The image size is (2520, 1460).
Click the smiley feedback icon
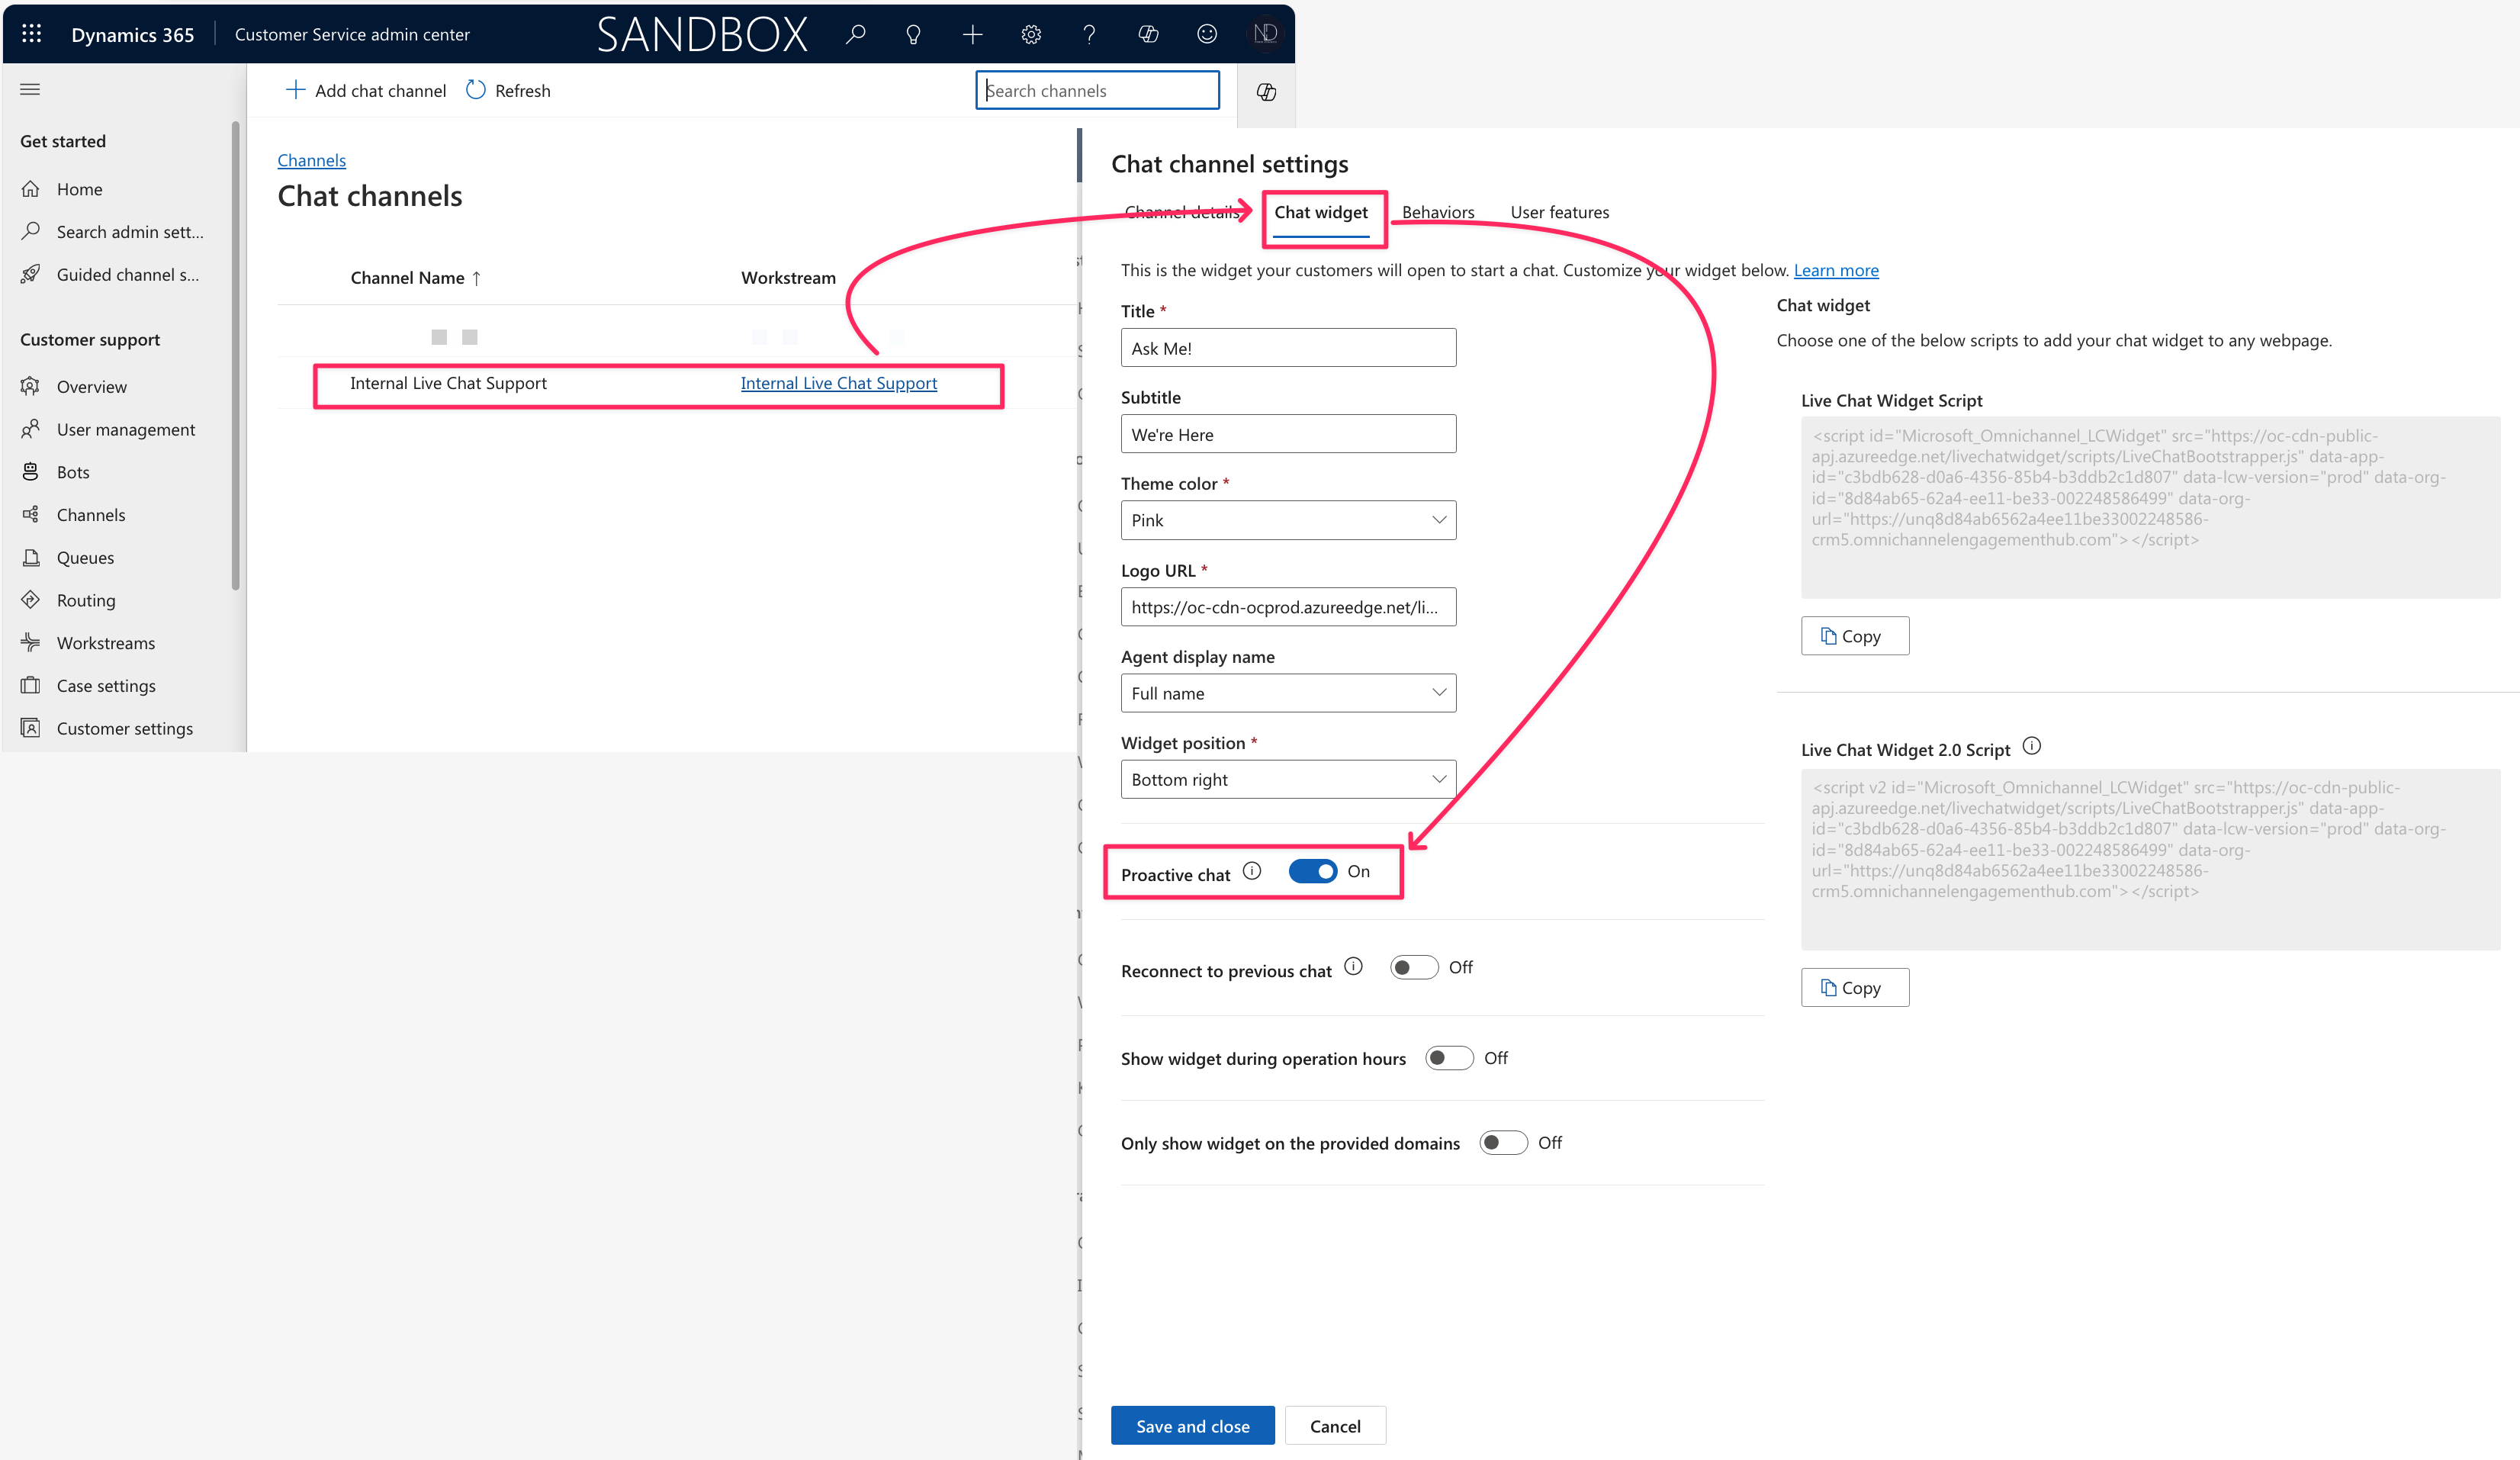pyautogui.click(x=1207, y=34)
